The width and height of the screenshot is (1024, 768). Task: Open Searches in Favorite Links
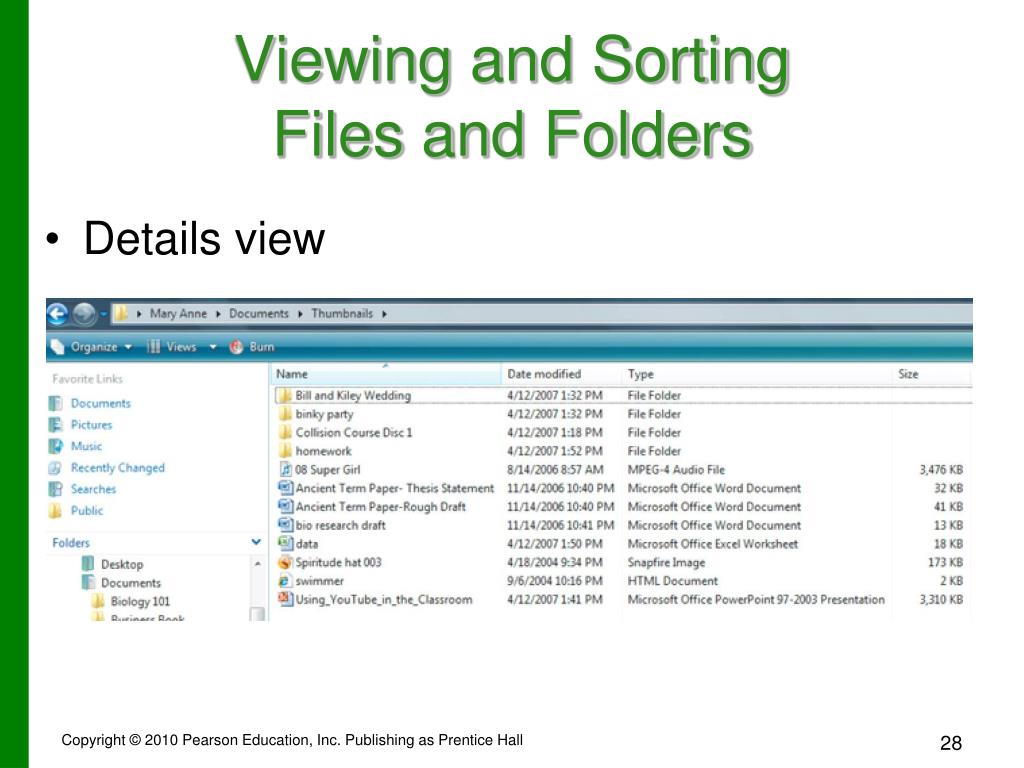93,489
